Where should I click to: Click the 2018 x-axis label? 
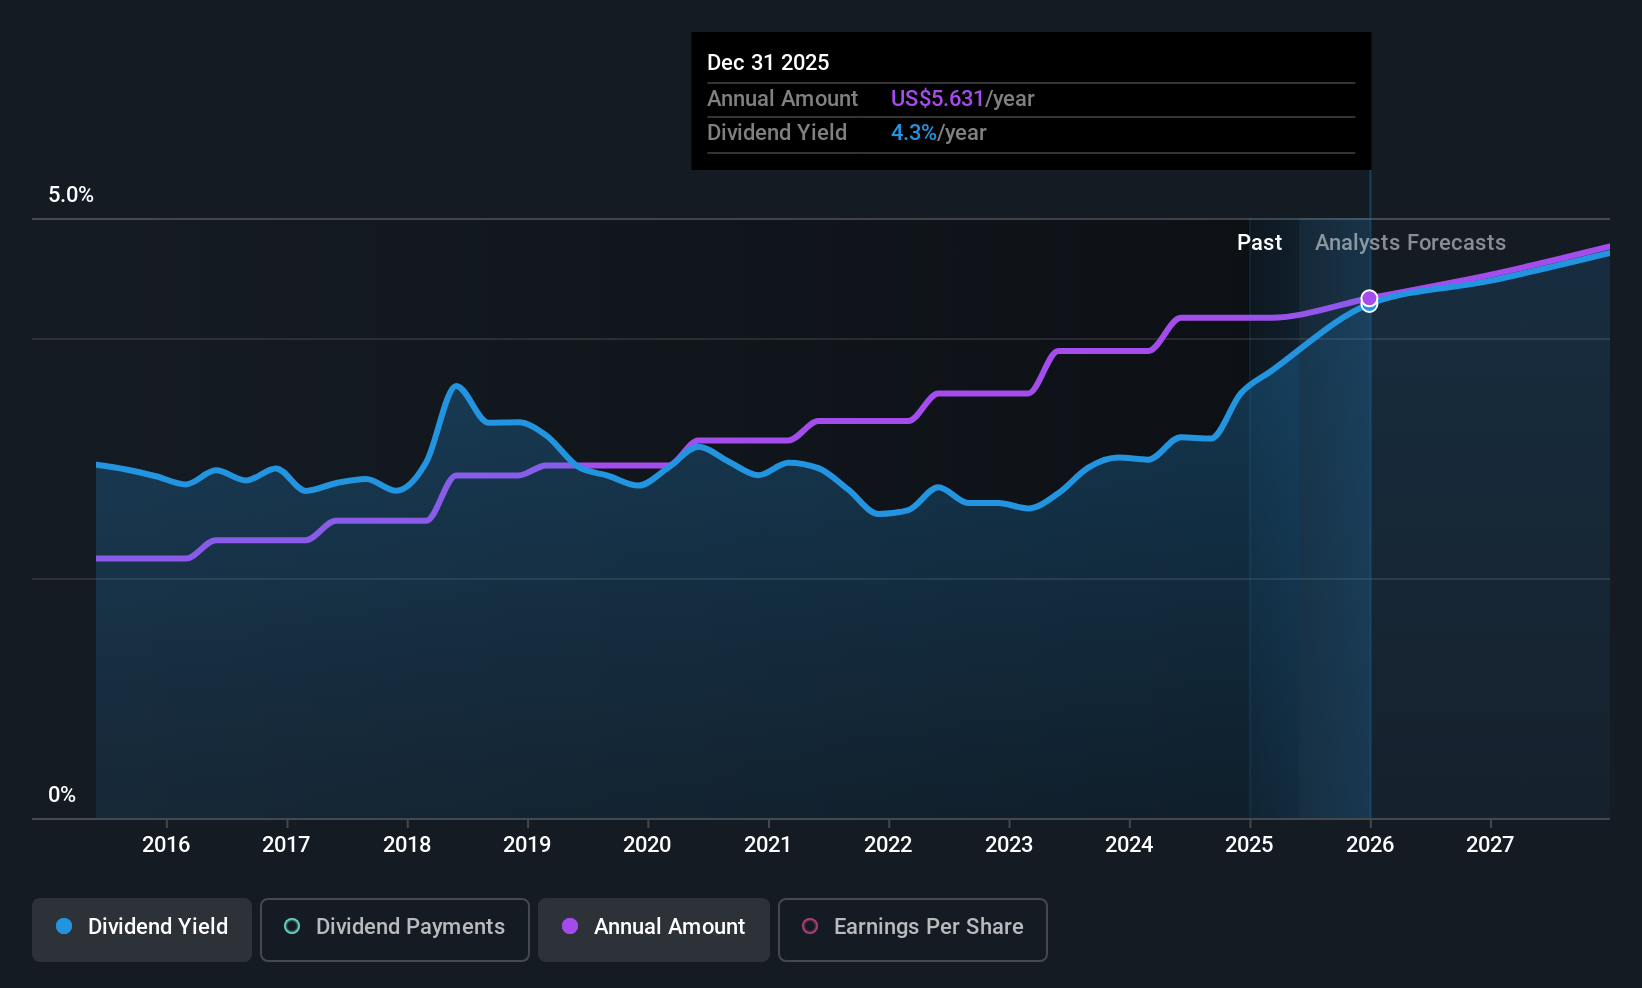click(x=407, y=844)
